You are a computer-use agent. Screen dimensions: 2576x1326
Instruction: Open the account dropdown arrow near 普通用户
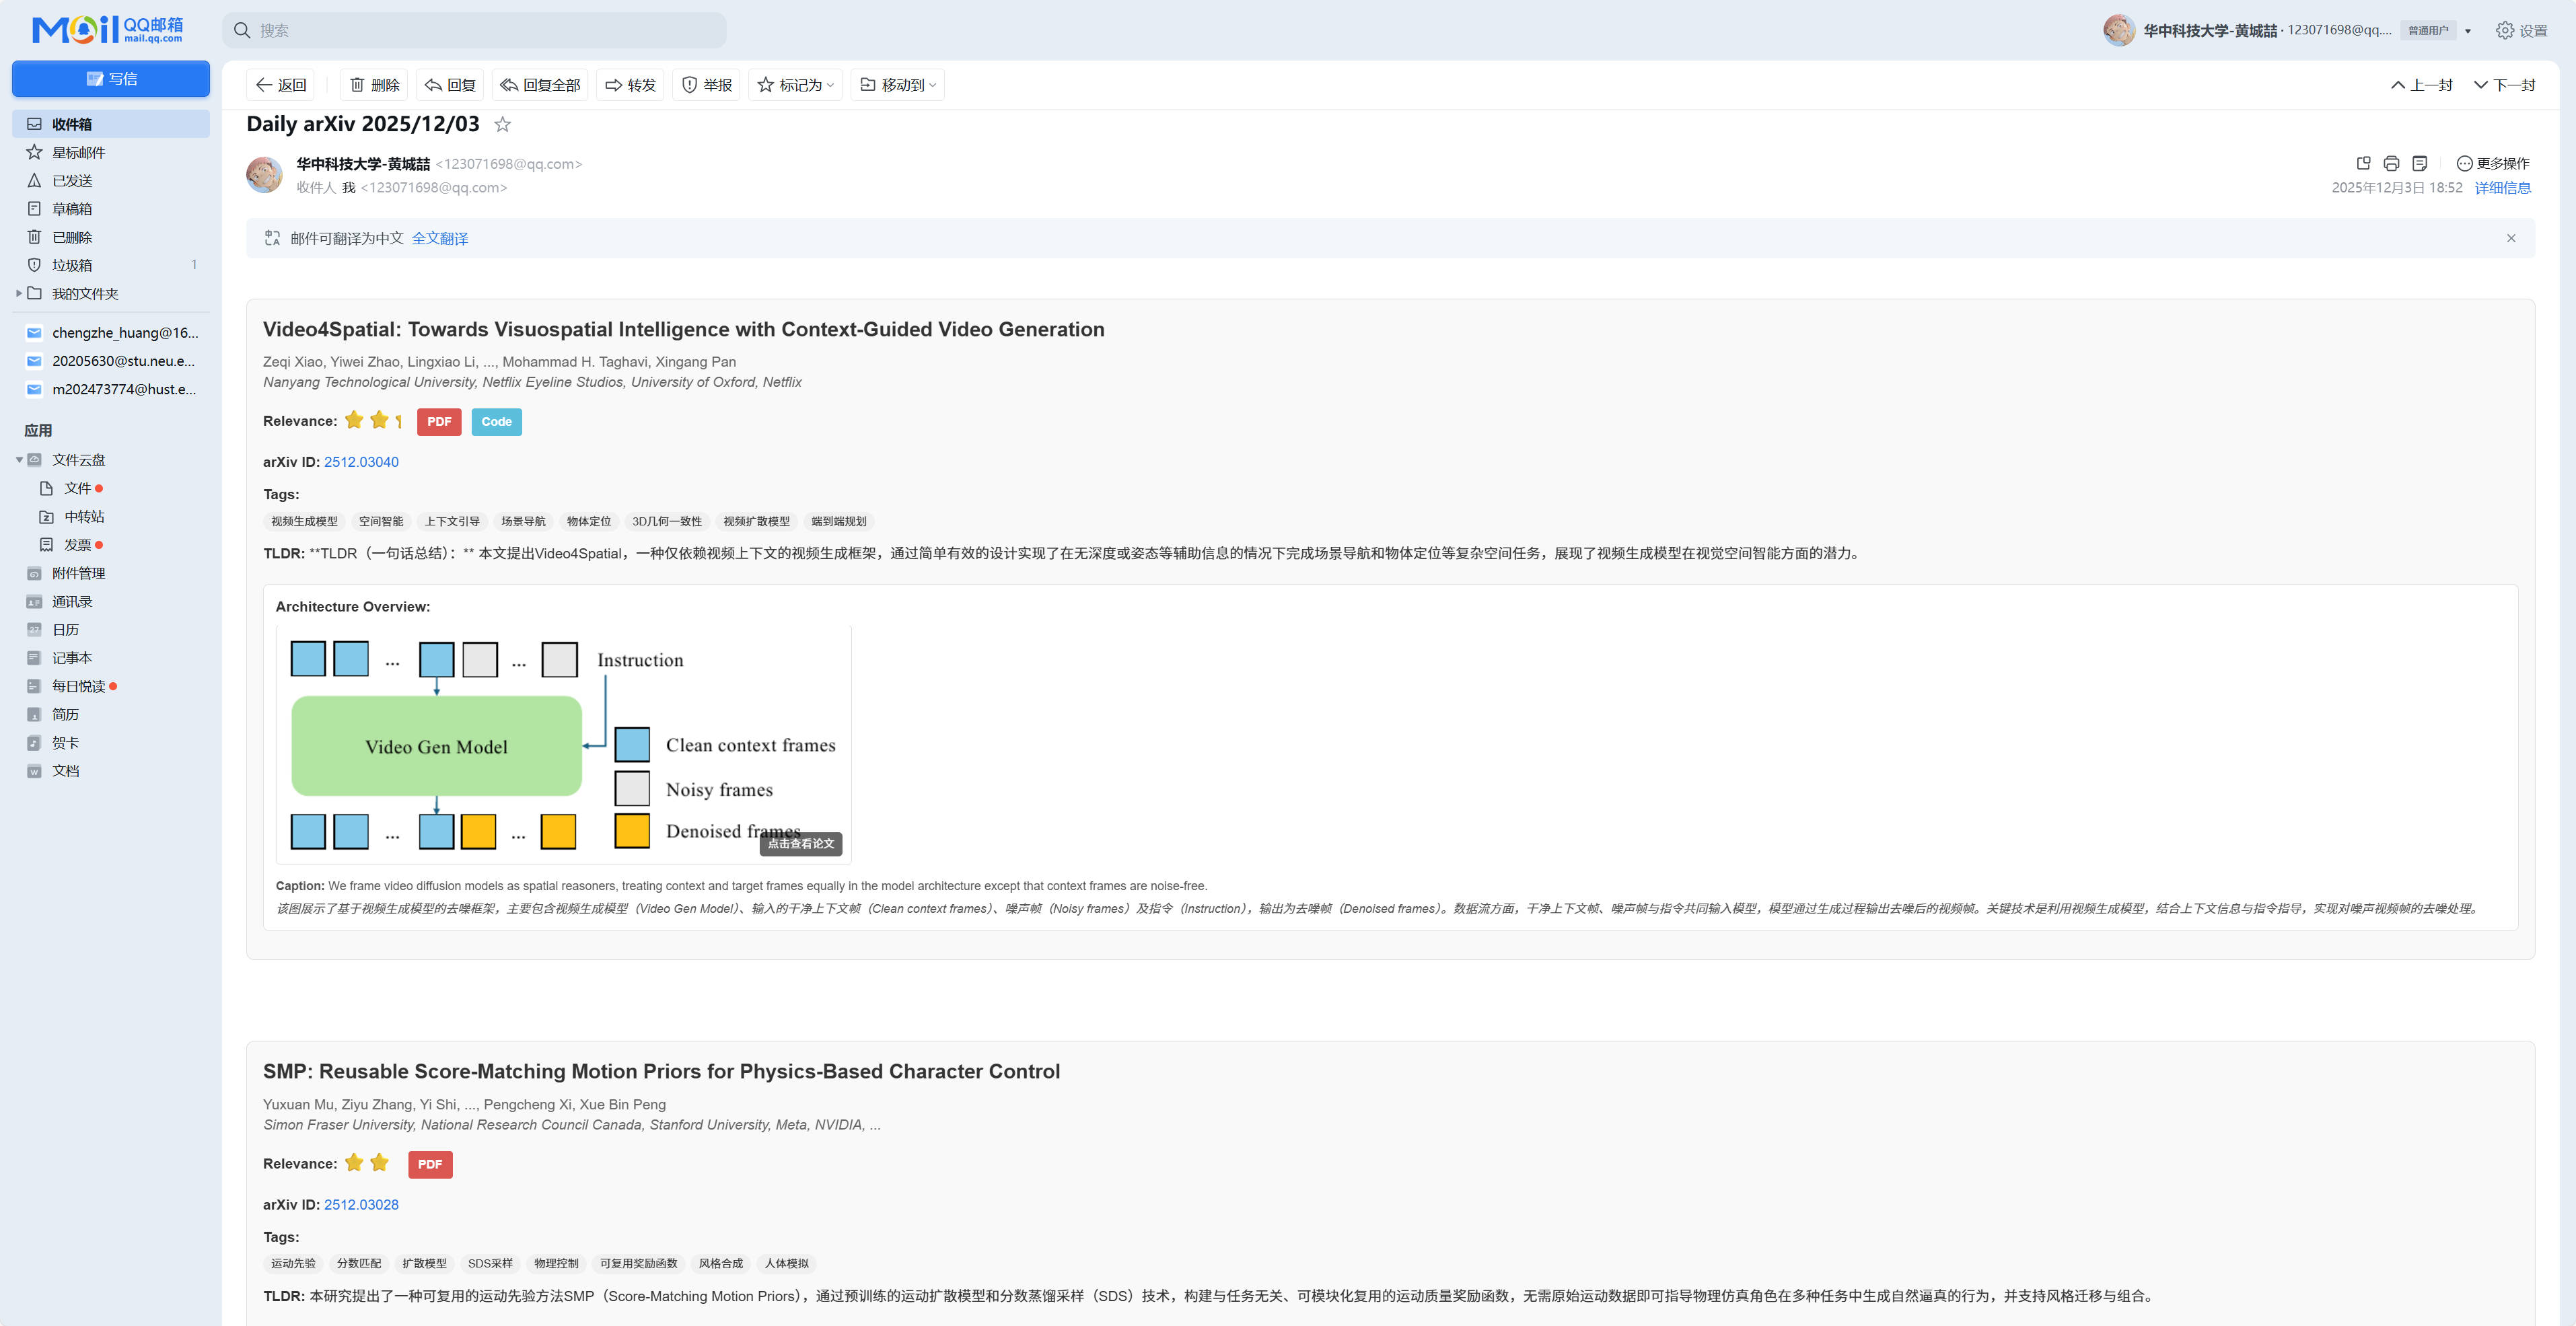pos(2468,31)
